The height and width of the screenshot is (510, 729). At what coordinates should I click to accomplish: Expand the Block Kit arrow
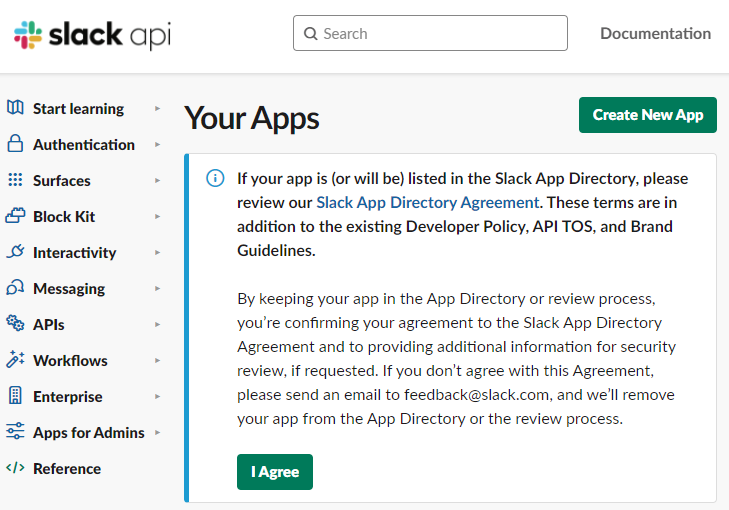158,217
